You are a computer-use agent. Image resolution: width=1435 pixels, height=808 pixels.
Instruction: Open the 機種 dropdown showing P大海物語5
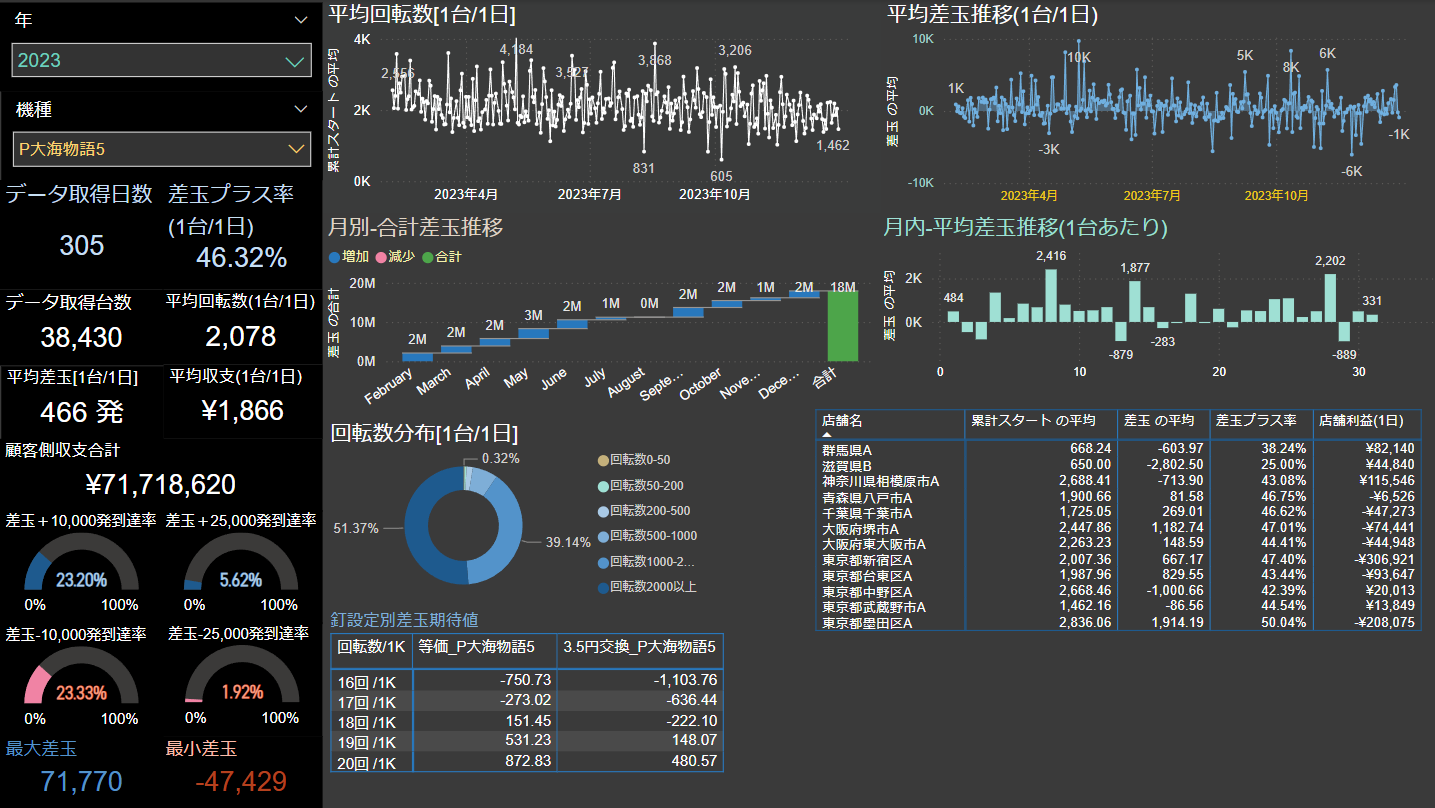[161, 149]
